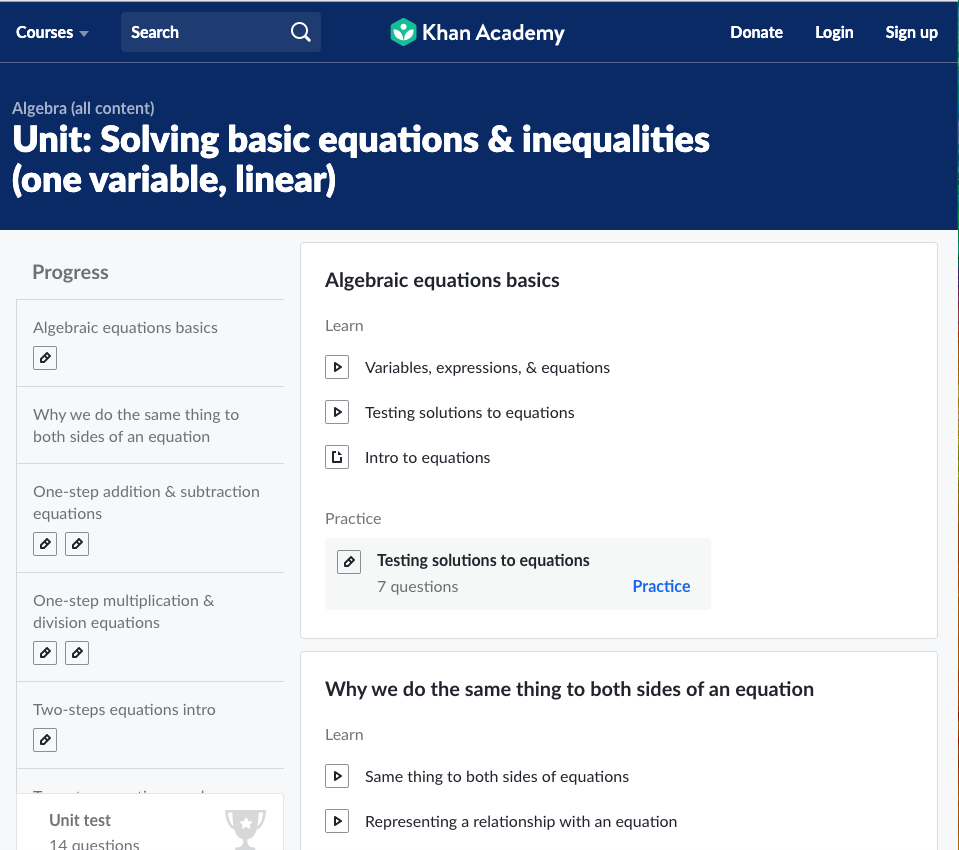959x850 pixels.
Task: Click the play icon beside Testing solutions to equations
Action: pyautogui.click(x=337, y=412)
